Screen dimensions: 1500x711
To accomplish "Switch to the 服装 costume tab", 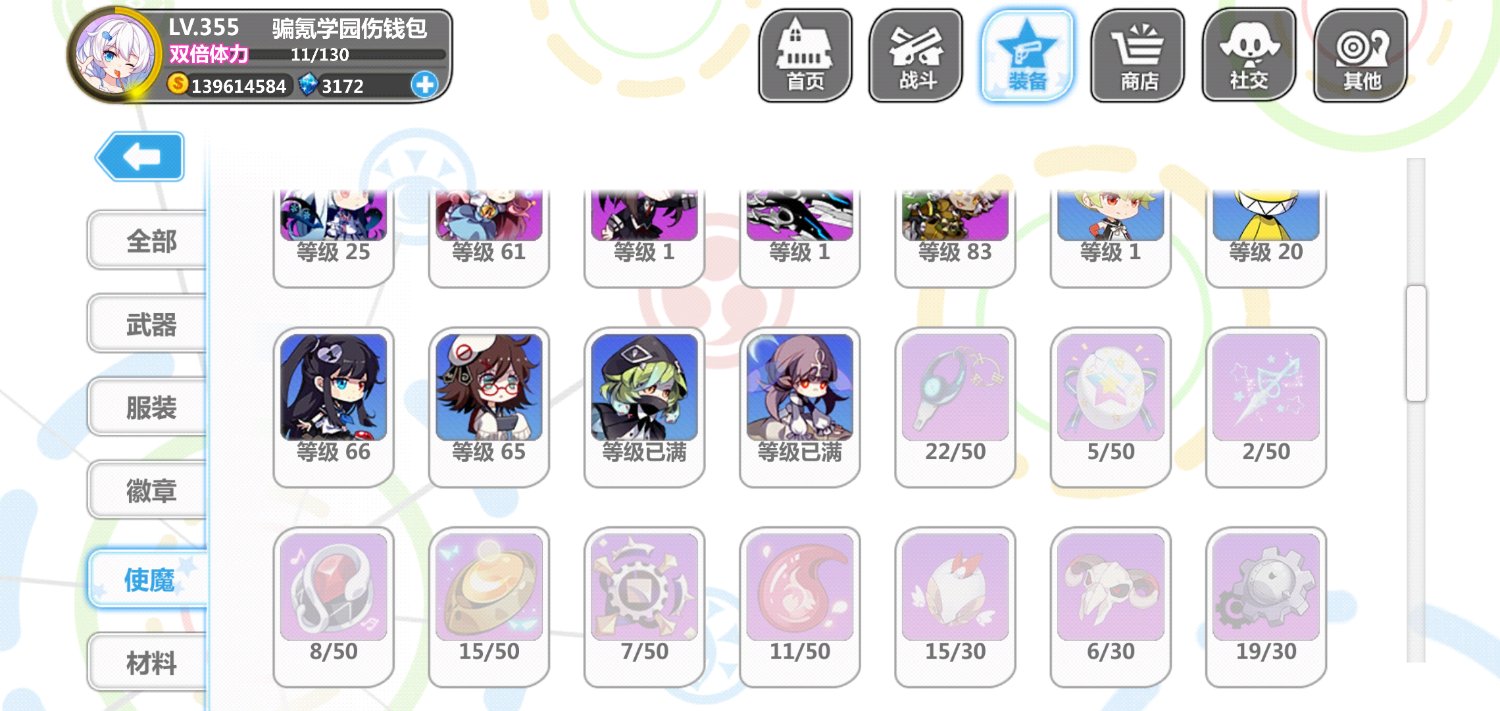I will [x=150, y=407].
